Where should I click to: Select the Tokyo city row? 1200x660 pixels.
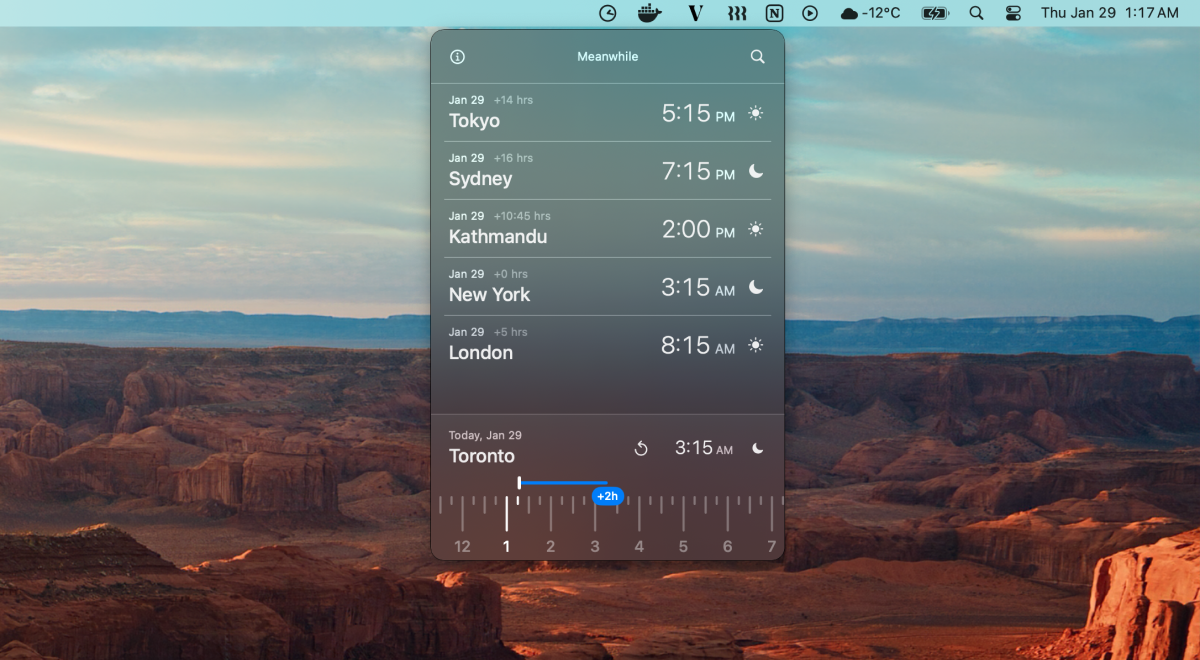point(608,112)
